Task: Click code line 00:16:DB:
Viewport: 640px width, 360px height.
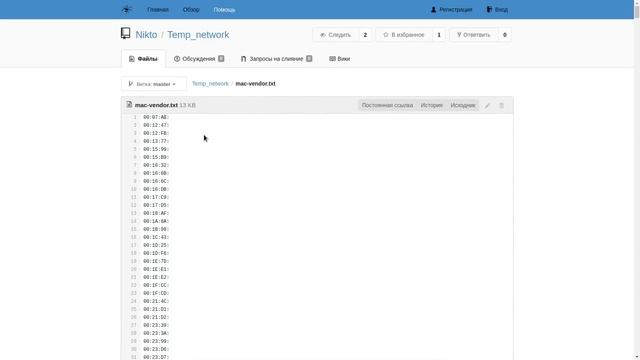Action: pyautogui.click(x=156, y=189)
